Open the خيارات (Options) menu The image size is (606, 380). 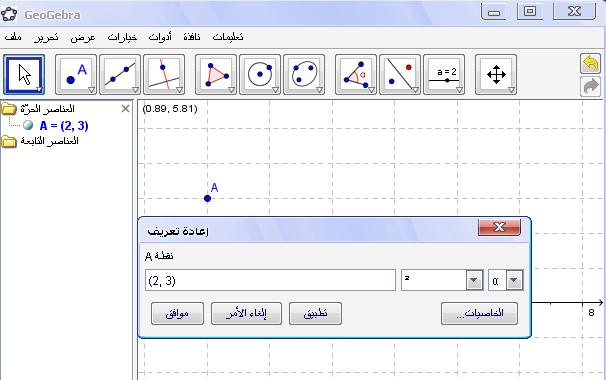point(122,37)
